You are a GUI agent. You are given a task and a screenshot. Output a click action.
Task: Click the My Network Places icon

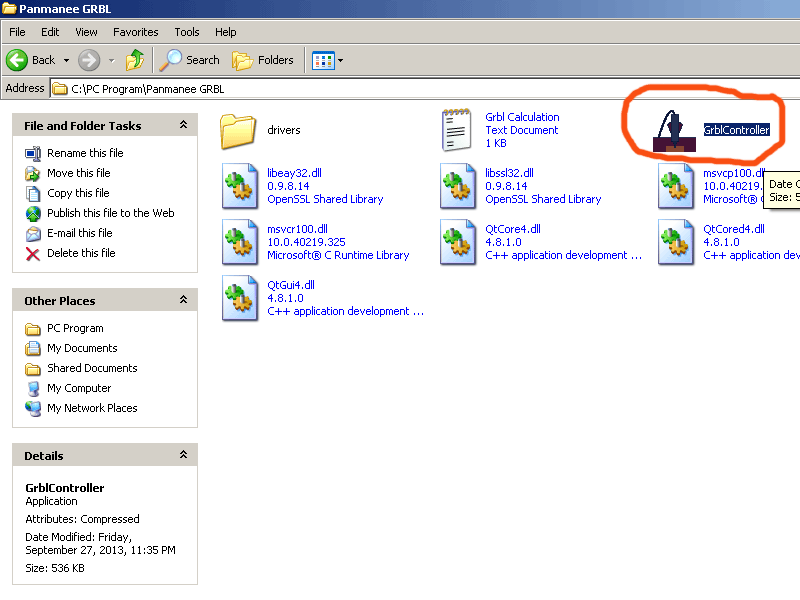(x=33, y=409)
